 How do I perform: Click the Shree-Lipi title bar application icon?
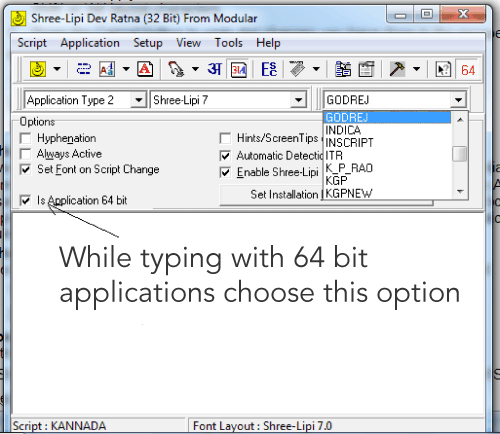coord(18,19)
